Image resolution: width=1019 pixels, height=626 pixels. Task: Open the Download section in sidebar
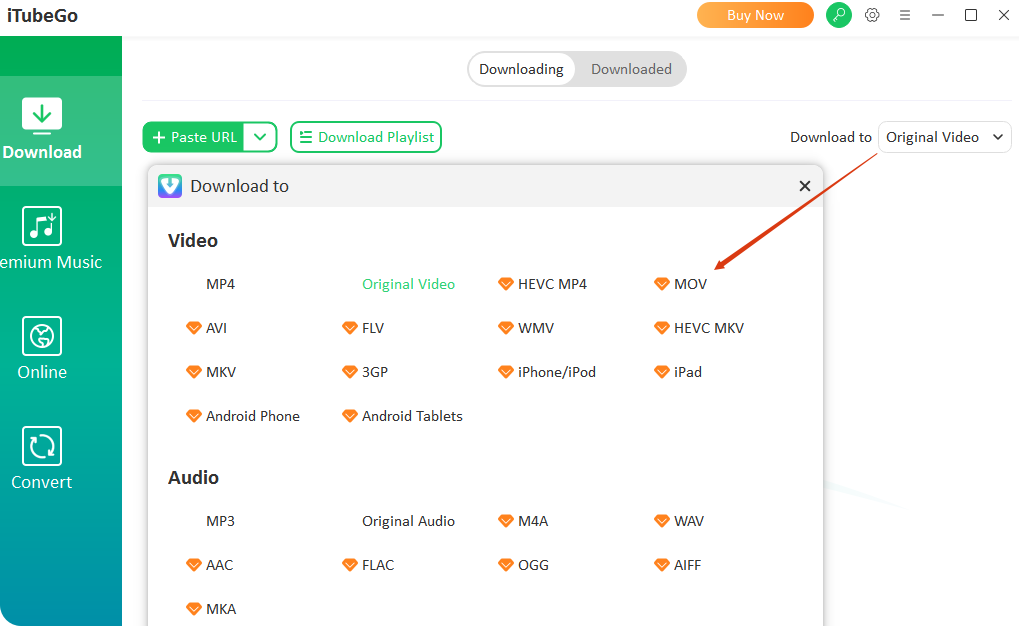42,130
